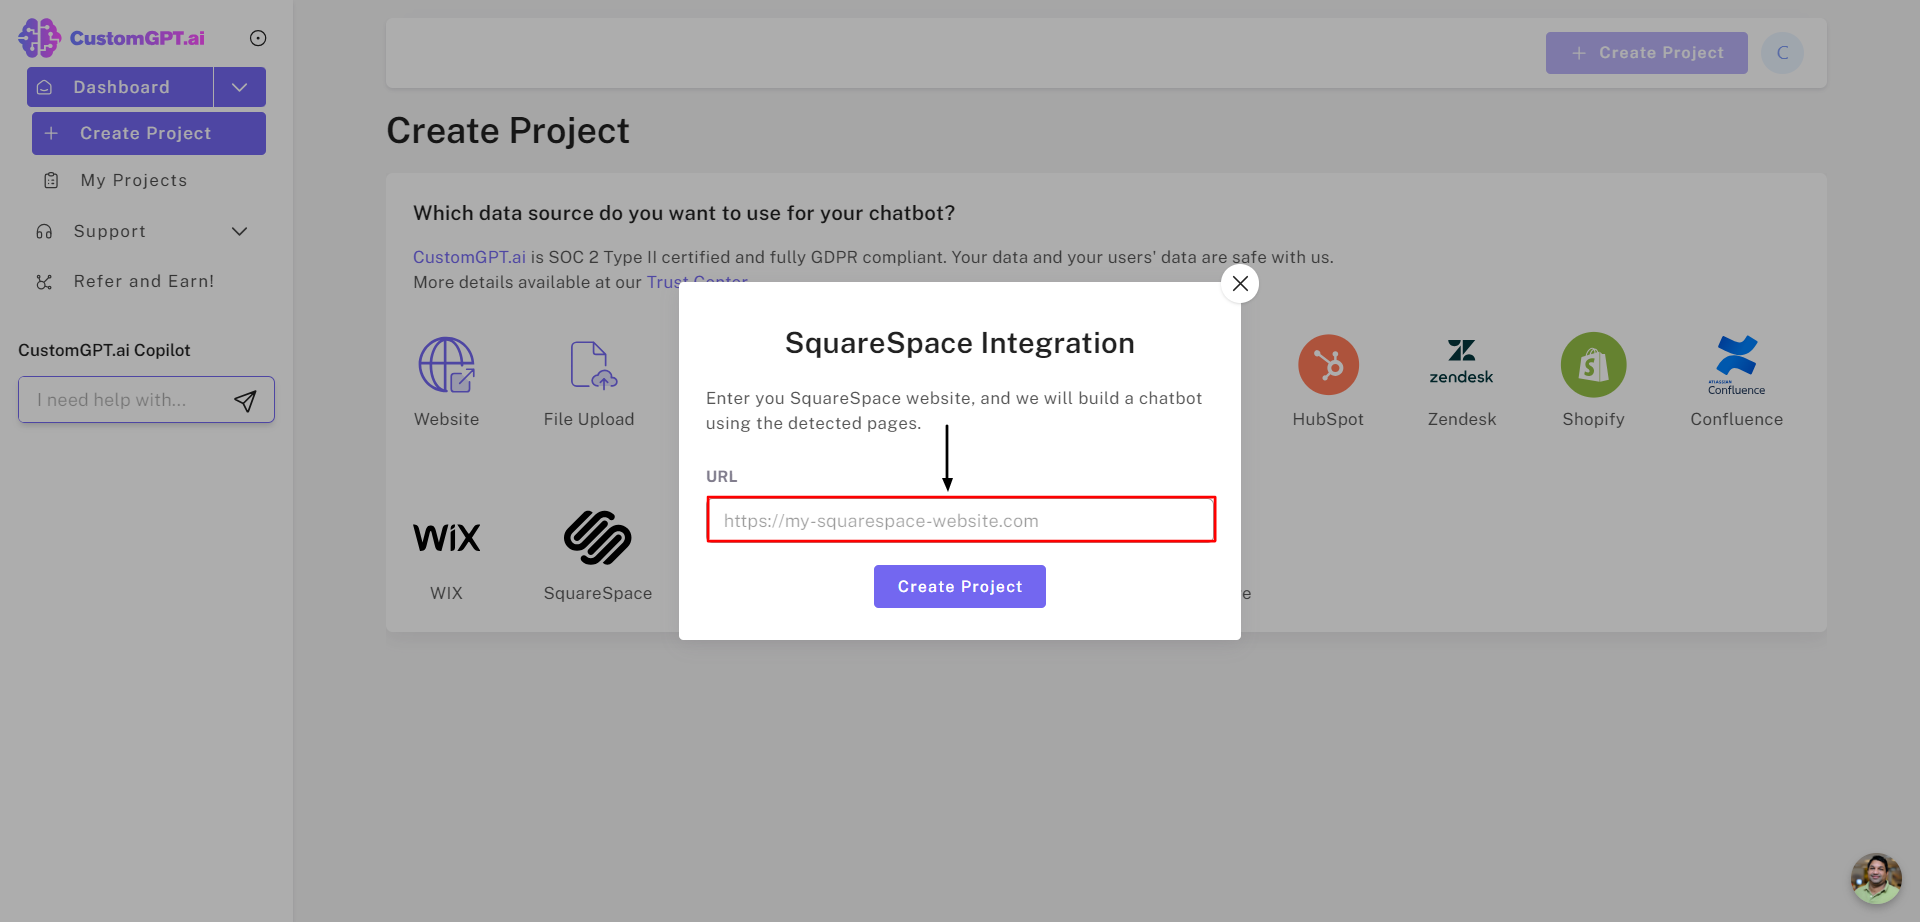The image size is (1920, 922).
Task: Click the CustomGPT.ai brand name text
Action: coord(137,38)
